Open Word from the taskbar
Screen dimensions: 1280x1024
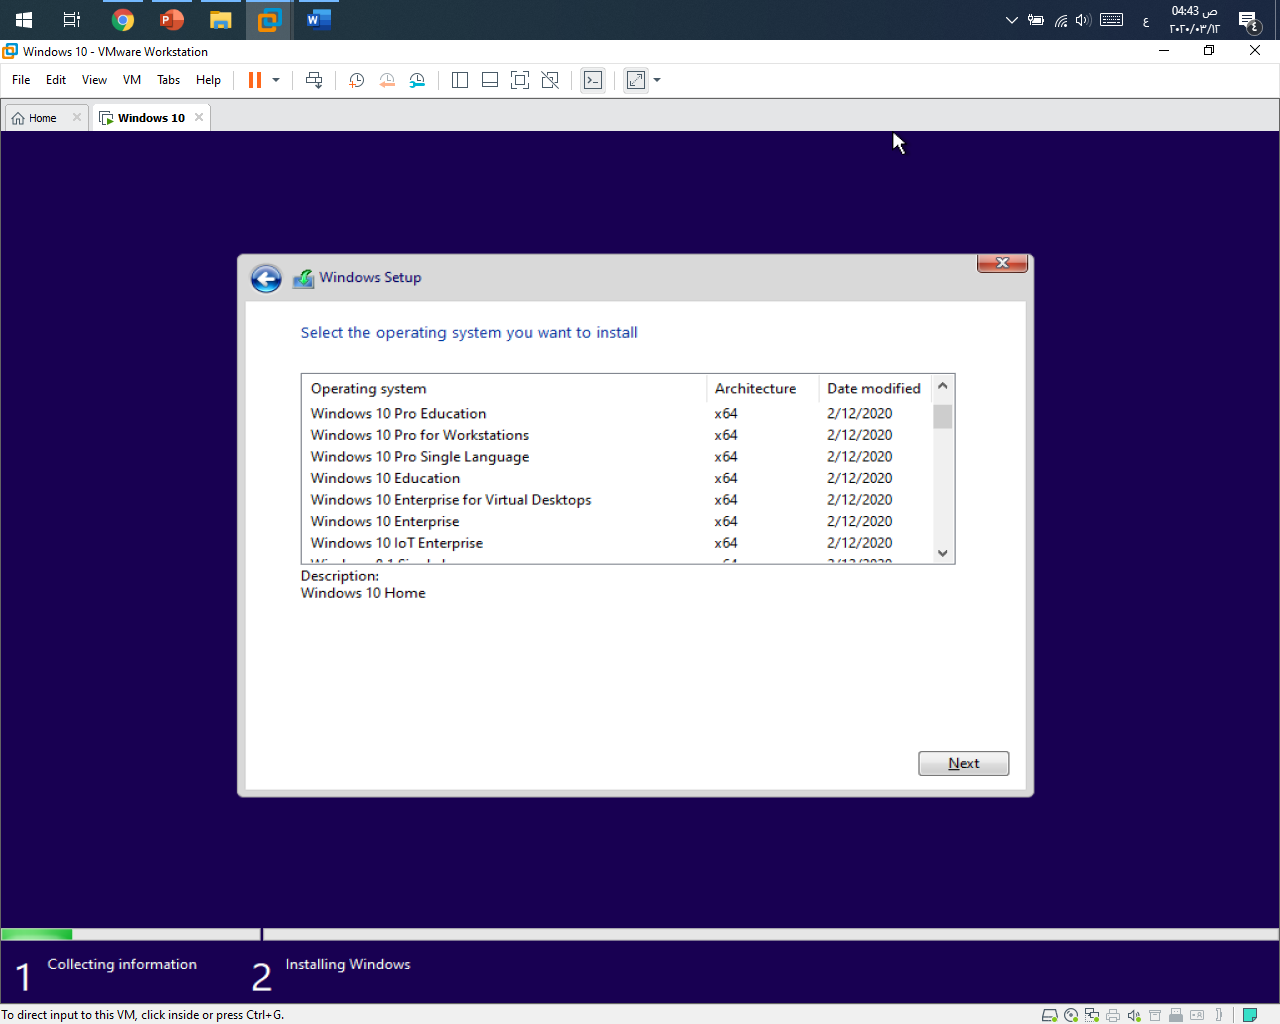(319, 20)
